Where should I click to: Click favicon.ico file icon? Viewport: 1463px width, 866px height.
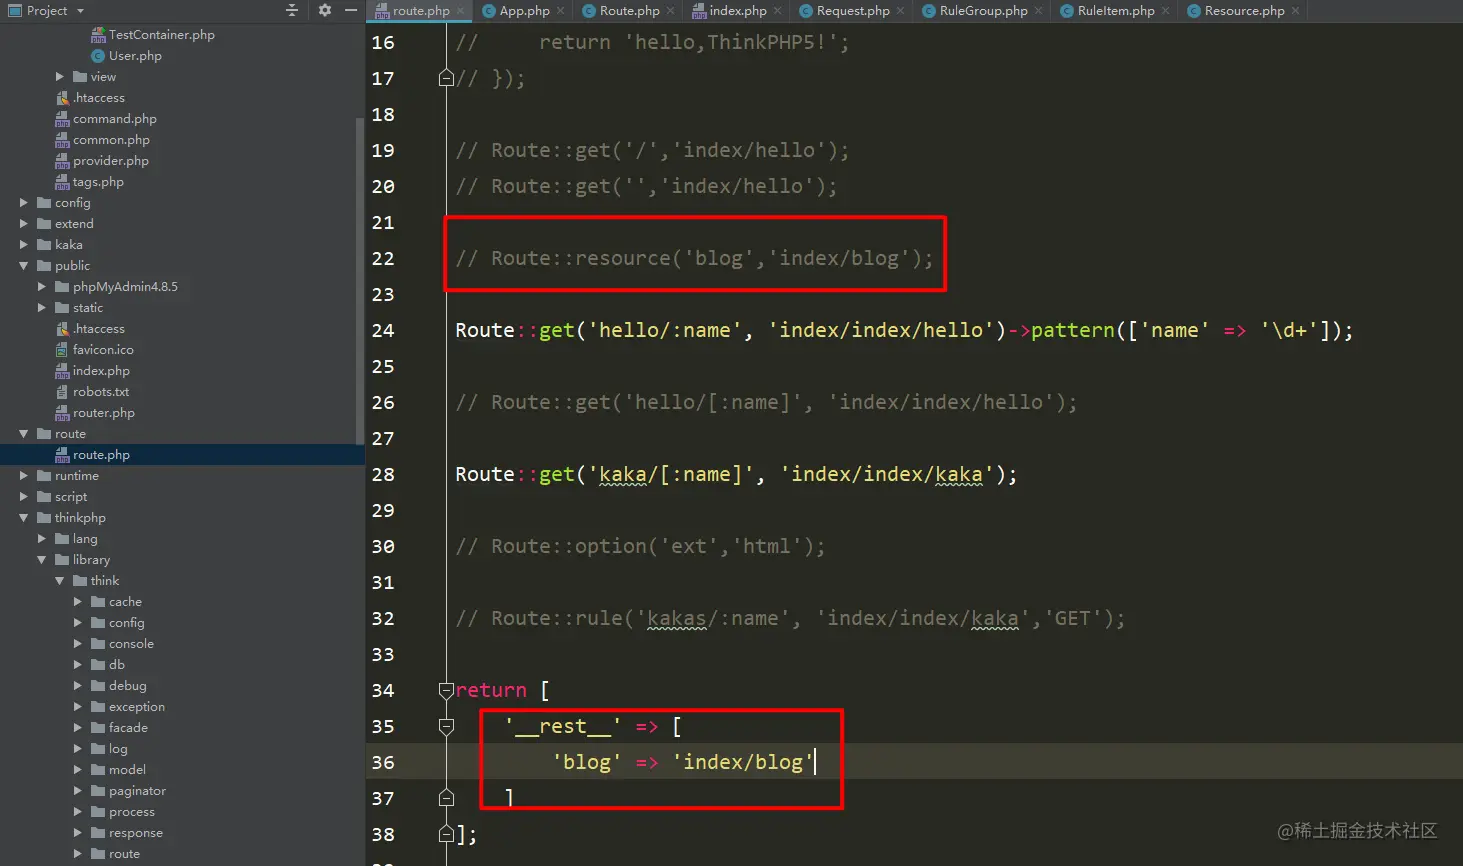click(62, 350)
